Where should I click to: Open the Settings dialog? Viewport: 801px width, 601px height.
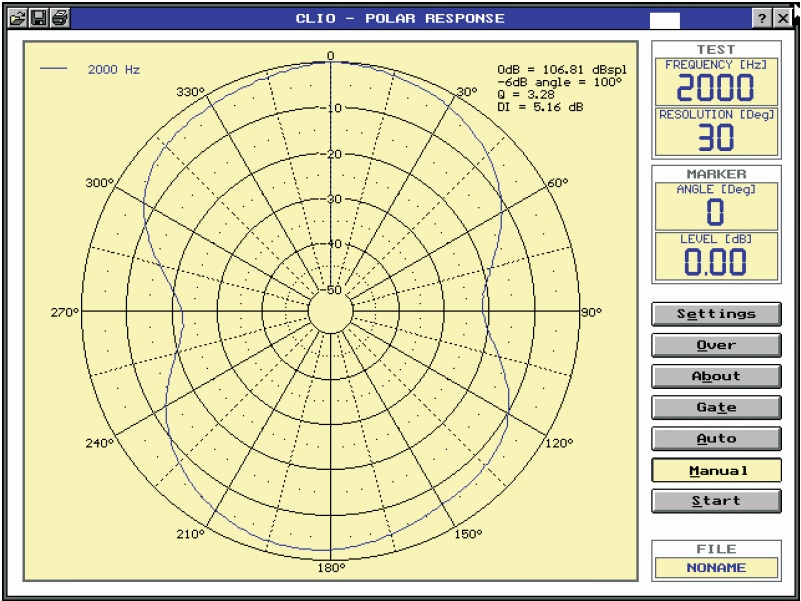[716, 314]
